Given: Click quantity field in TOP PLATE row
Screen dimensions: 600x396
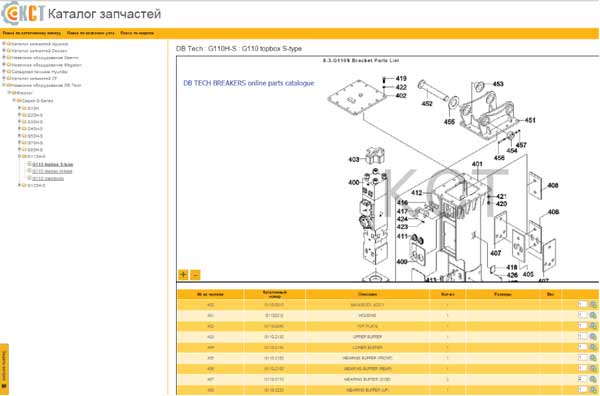Looking at the screenshot, I should coord(582,326).
